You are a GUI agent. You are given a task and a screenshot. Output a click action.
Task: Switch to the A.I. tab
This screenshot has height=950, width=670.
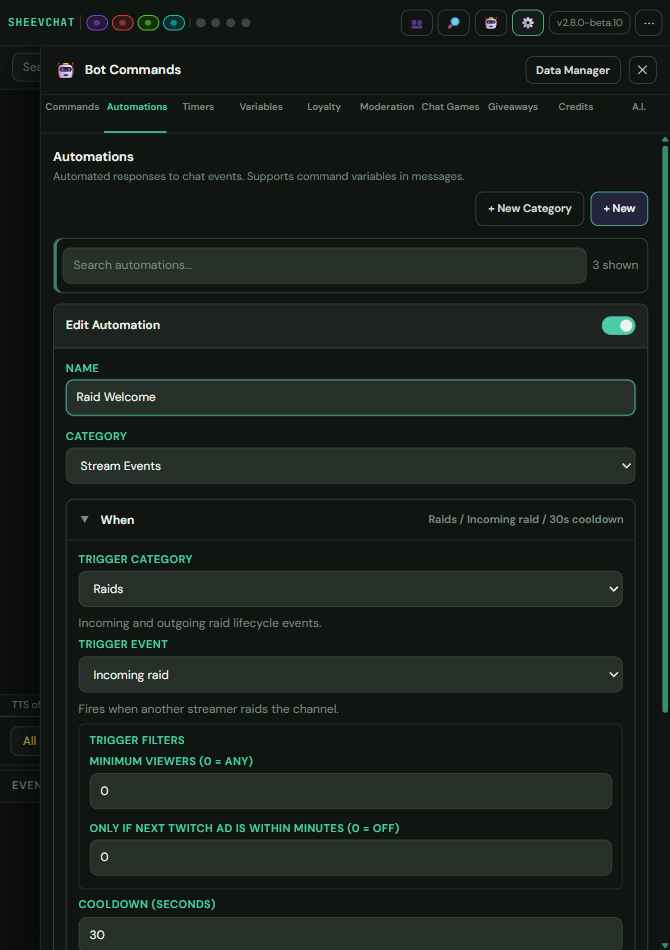pyautogui.click(x=638, y=107)
